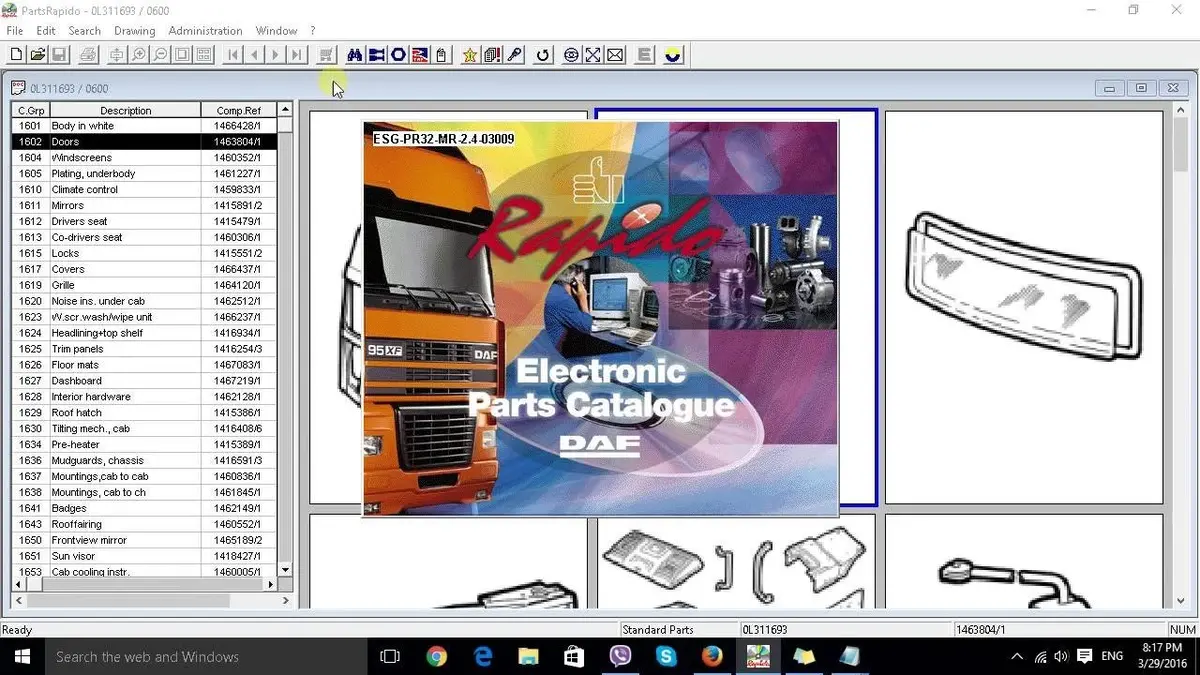Open Skype from the taskbar
The height and width of the screenshot is (675, 1200).
[x=666, y=657]
